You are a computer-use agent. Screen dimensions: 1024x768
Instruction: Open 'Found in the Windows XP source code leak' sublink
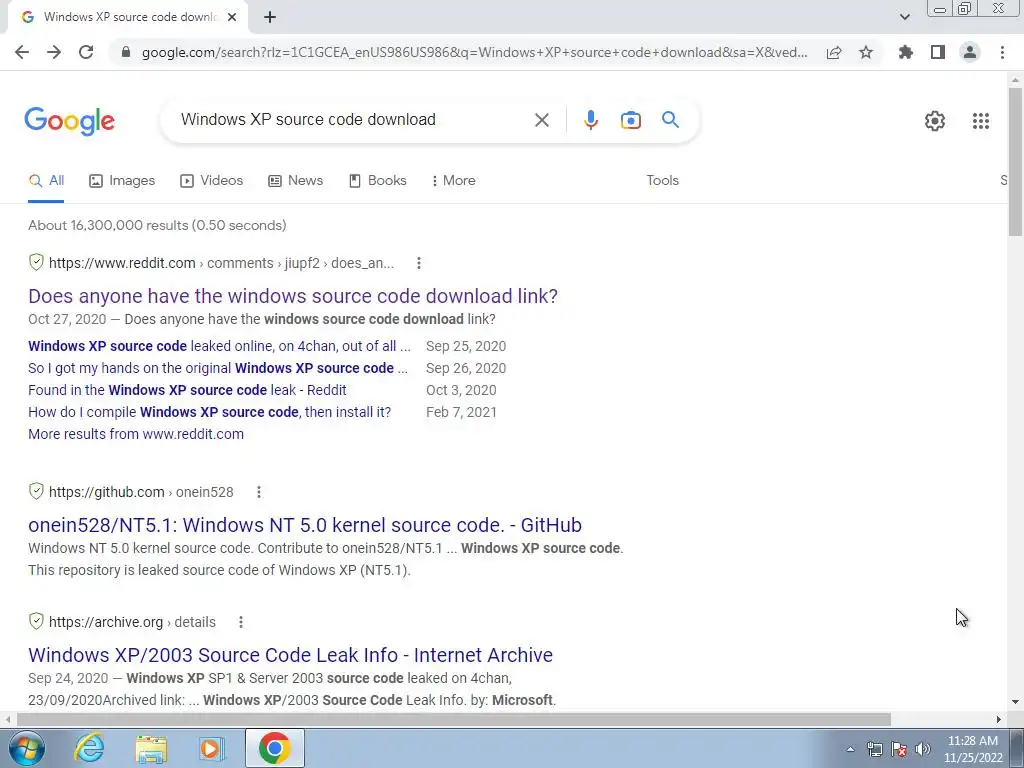pos(187,391)
